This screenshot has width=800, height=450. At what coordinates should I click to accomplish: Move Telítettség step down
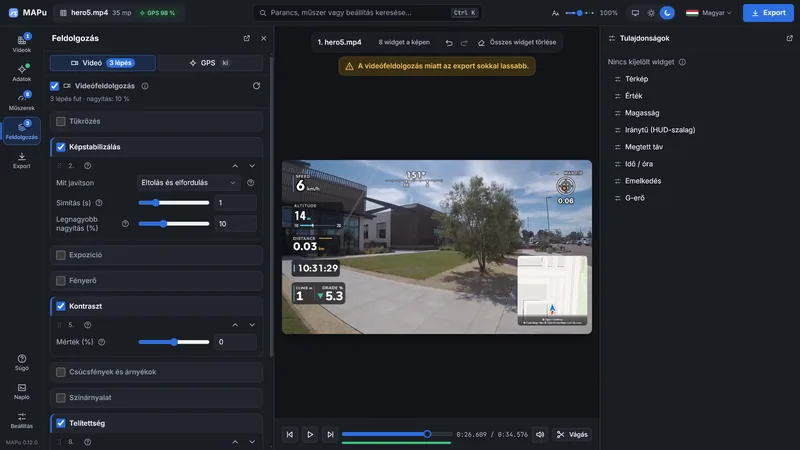252,442
